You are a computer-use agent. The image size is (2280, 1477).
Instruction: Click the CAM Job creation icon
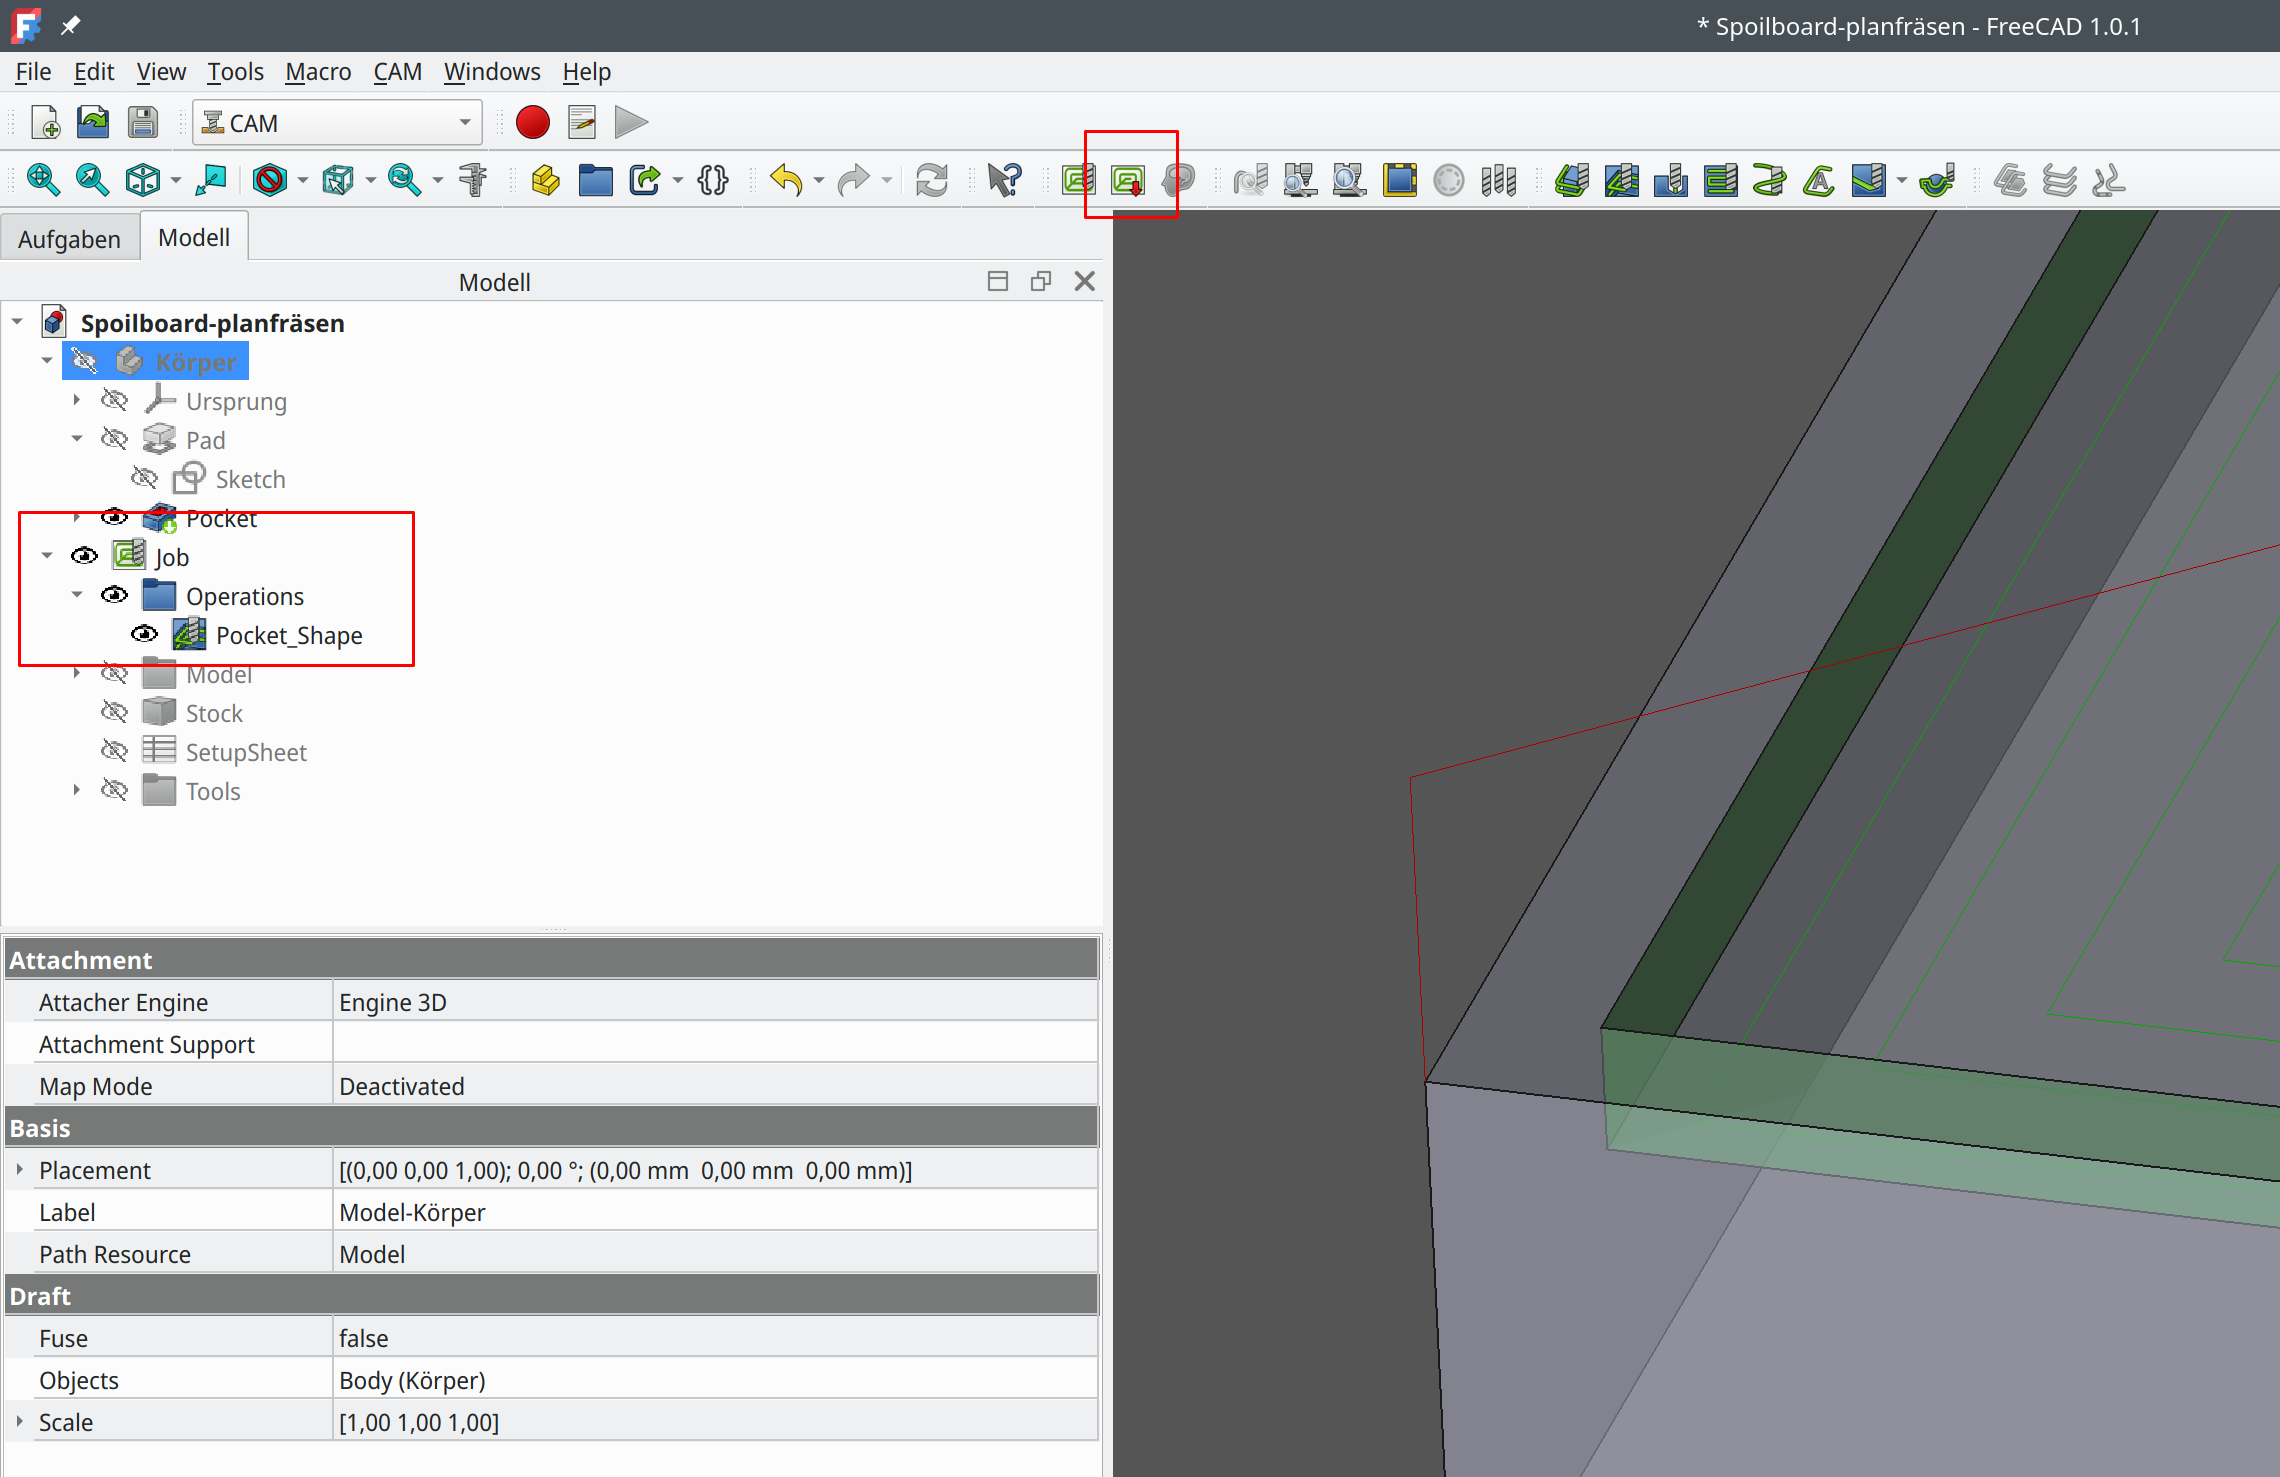(x=1079, y=181)
